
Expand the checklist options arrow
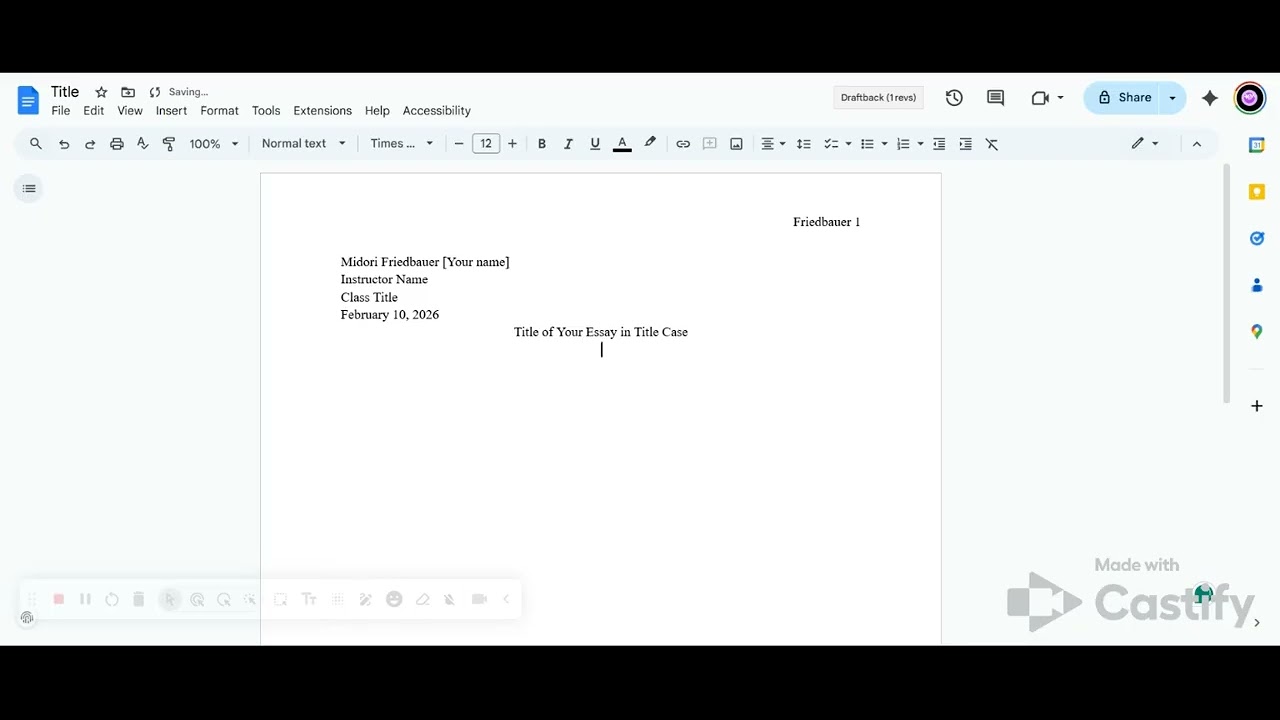pos(848,144)
